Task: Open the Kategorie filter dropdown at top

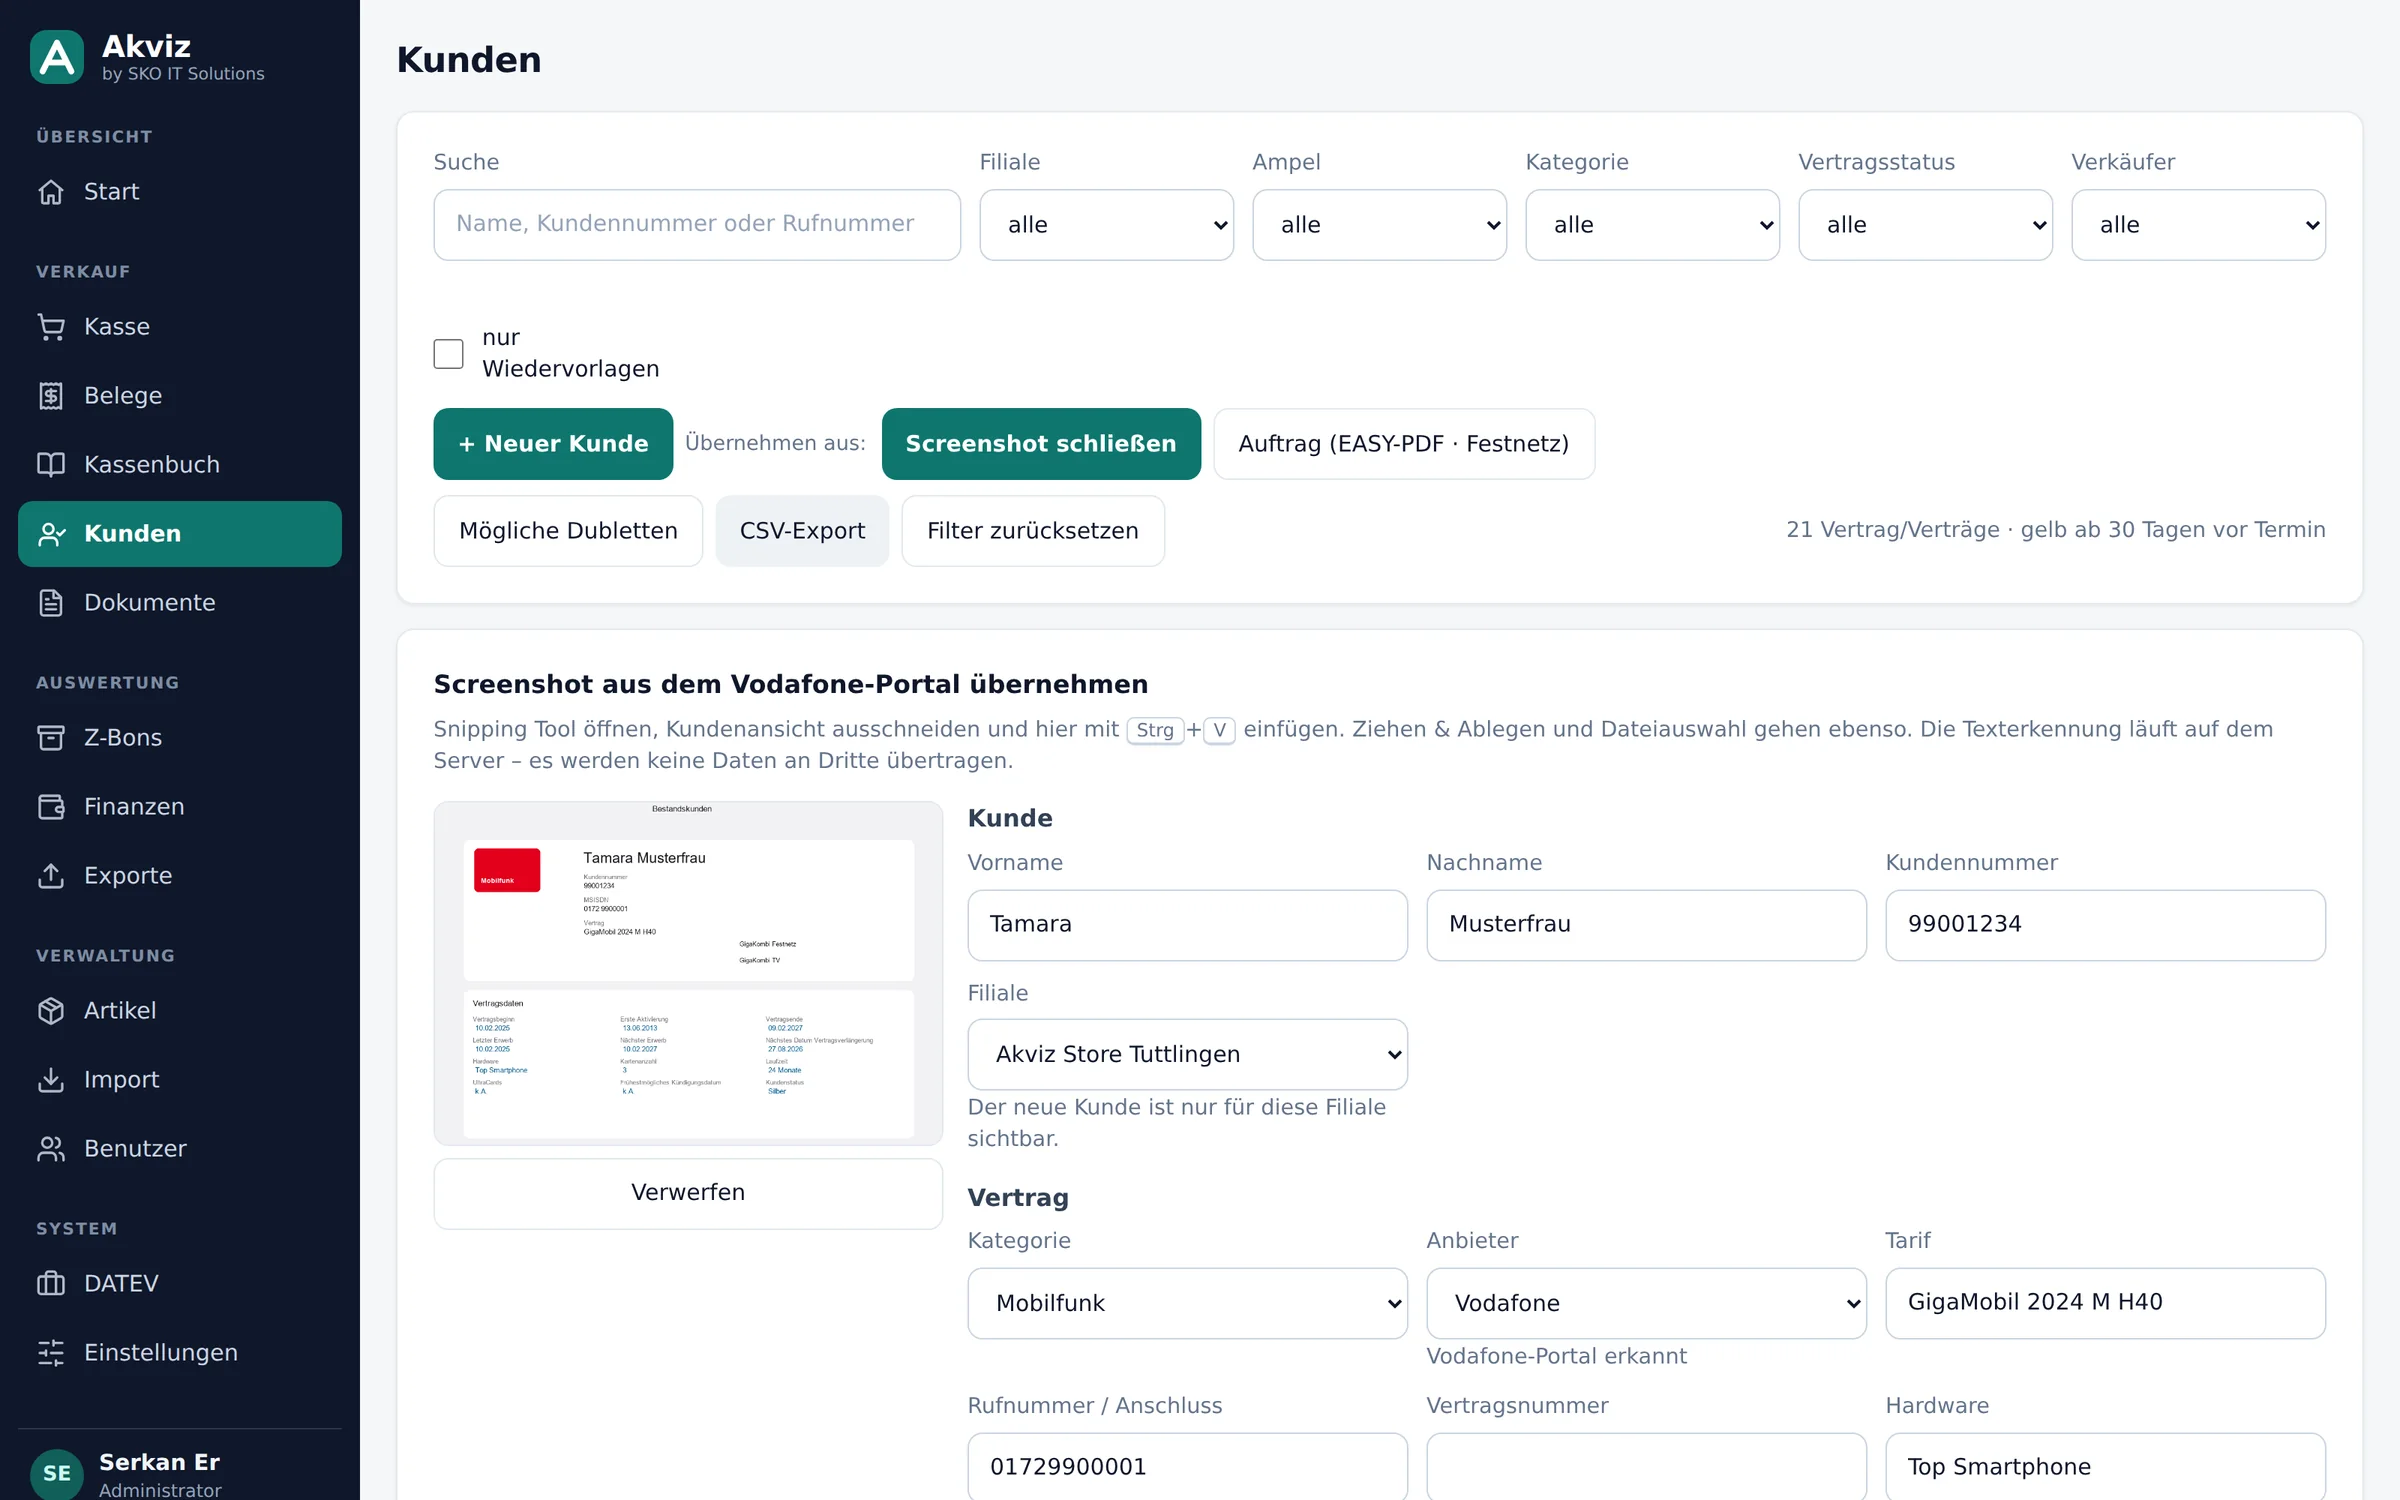Action: (1652, 225)
